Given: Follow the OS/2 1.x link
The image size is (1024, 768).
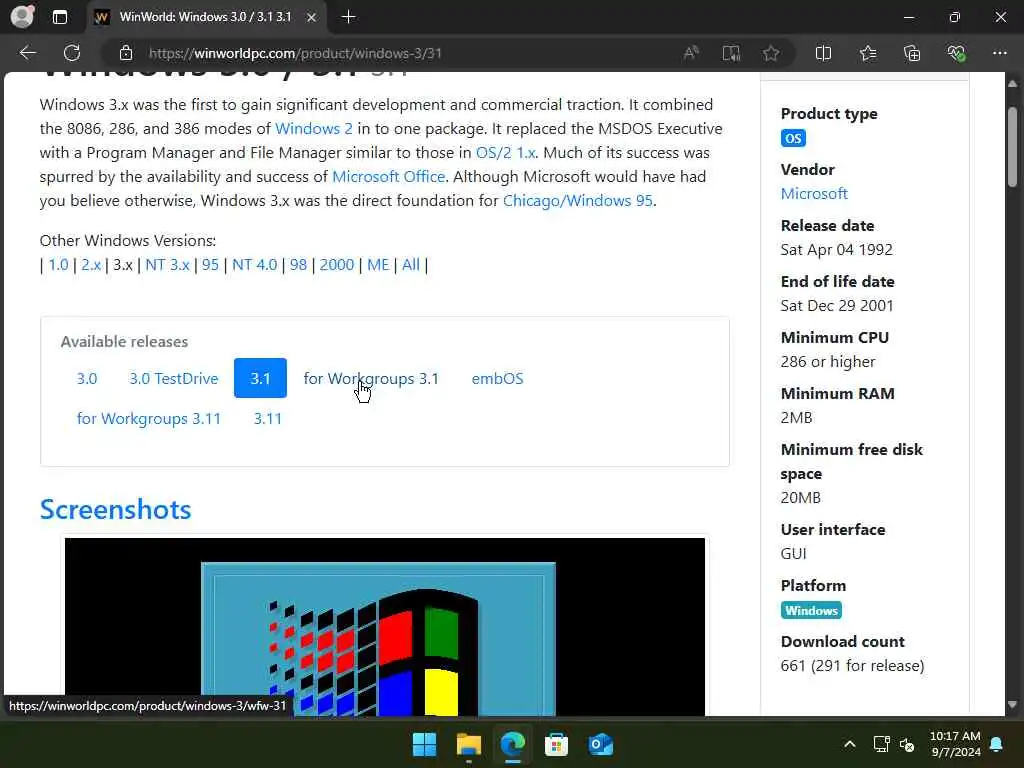Looking at the screenshot, I should pos(505,153).
